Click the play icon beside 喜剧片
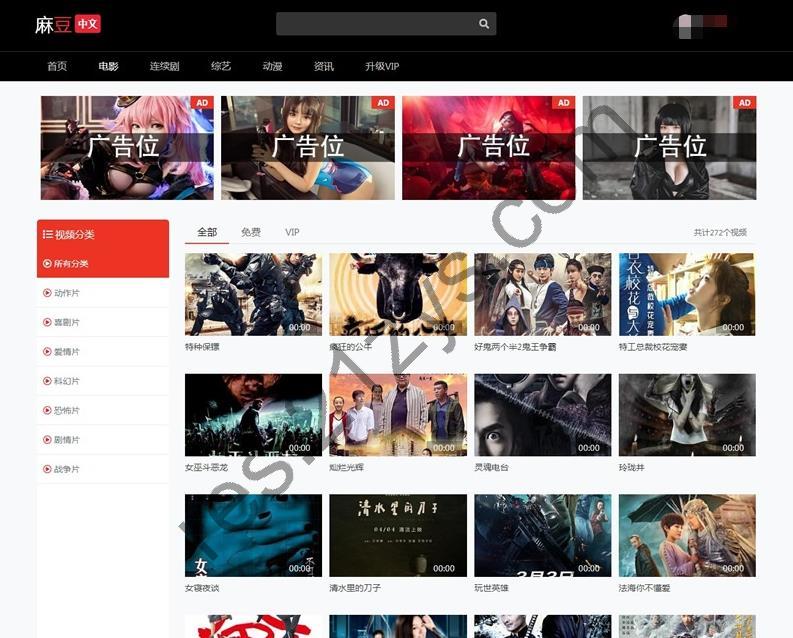Viewport: 793px width, 638px height. coord(47,322)
